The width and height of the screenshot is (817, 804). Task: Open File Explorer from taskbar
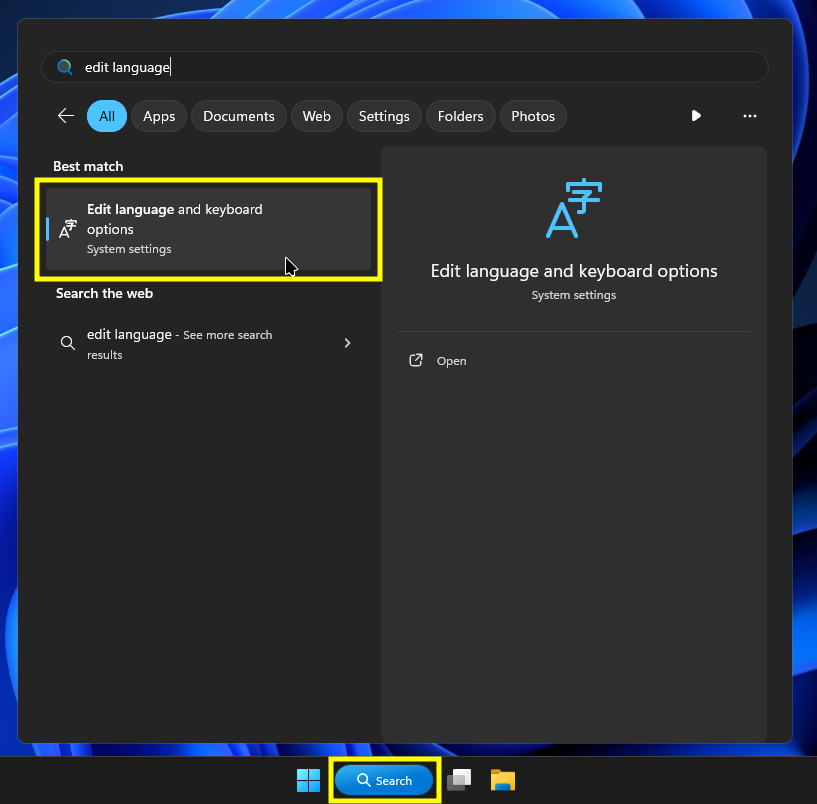pos(502,780)
